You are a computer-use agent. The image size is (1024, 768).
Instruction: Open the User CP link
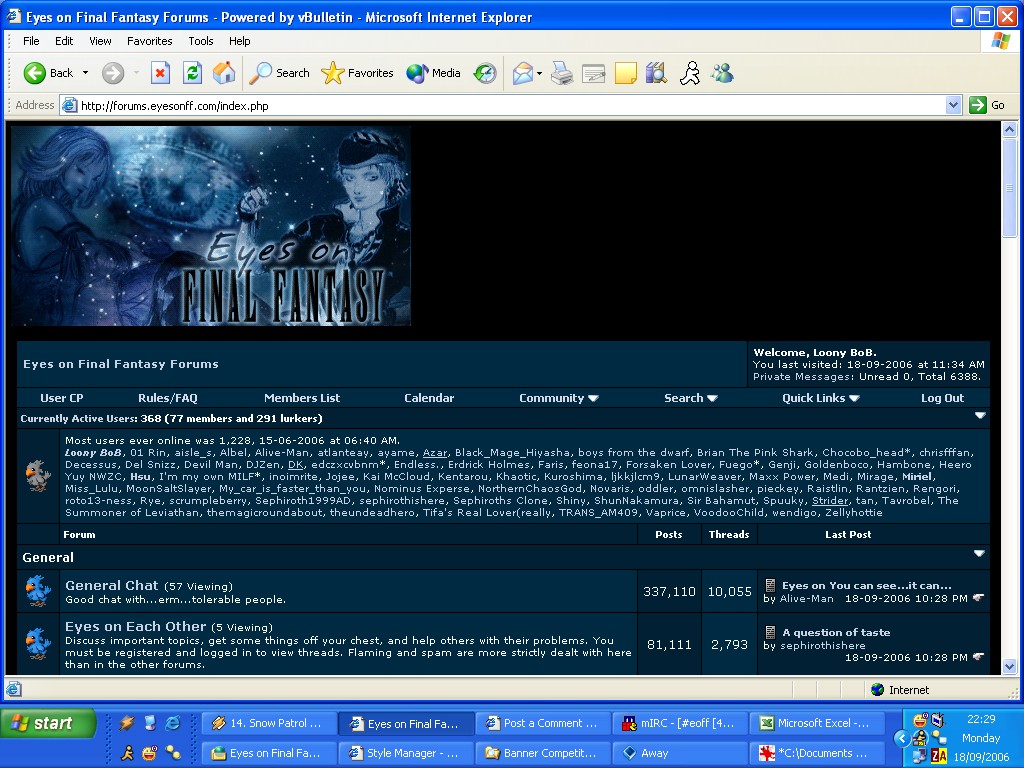62,398
